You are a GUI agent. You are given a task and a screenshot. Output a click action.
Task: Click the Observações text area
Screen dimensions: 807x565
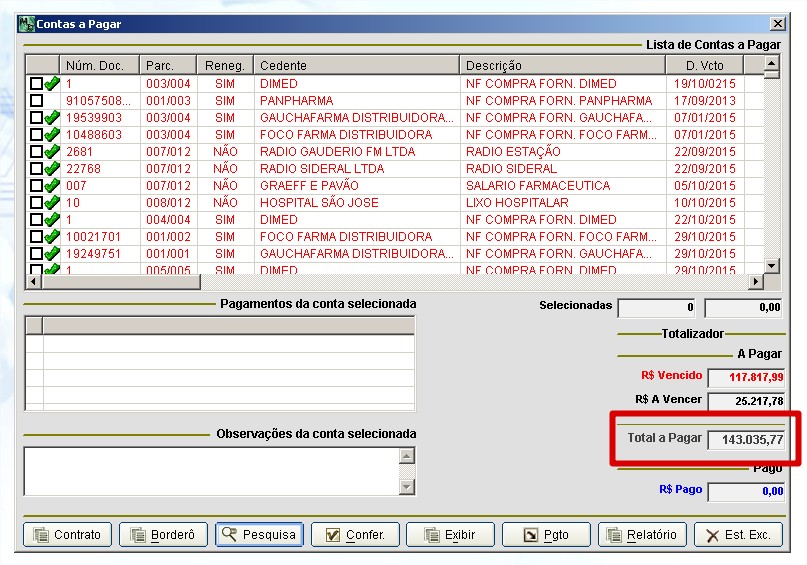tap(210, 471)
